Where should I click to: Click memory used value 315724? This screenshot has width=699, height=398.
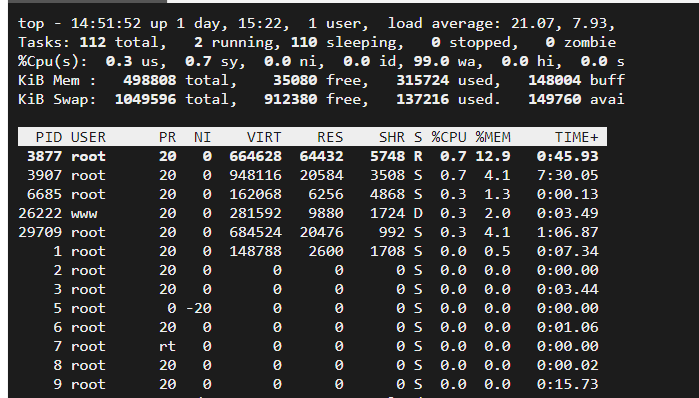point(423,80)
